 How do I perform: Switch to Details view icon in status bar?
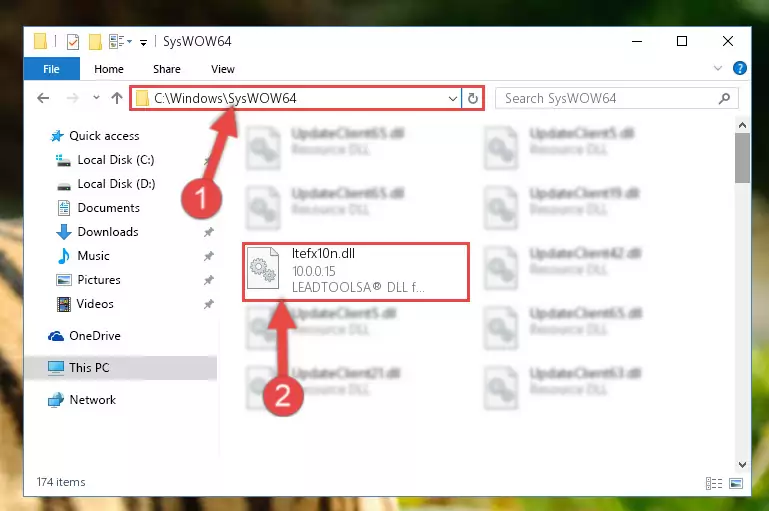pos(714,484)
